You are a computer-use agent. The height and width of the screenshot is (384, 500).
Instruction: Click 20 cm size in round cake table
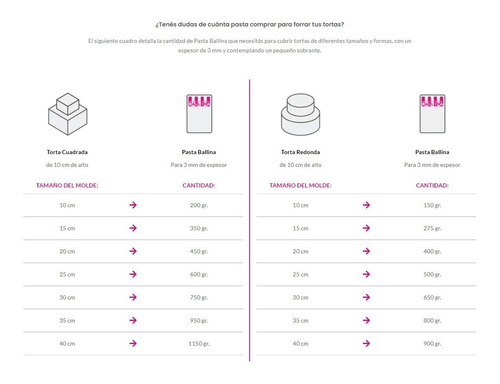pos(301,251)
